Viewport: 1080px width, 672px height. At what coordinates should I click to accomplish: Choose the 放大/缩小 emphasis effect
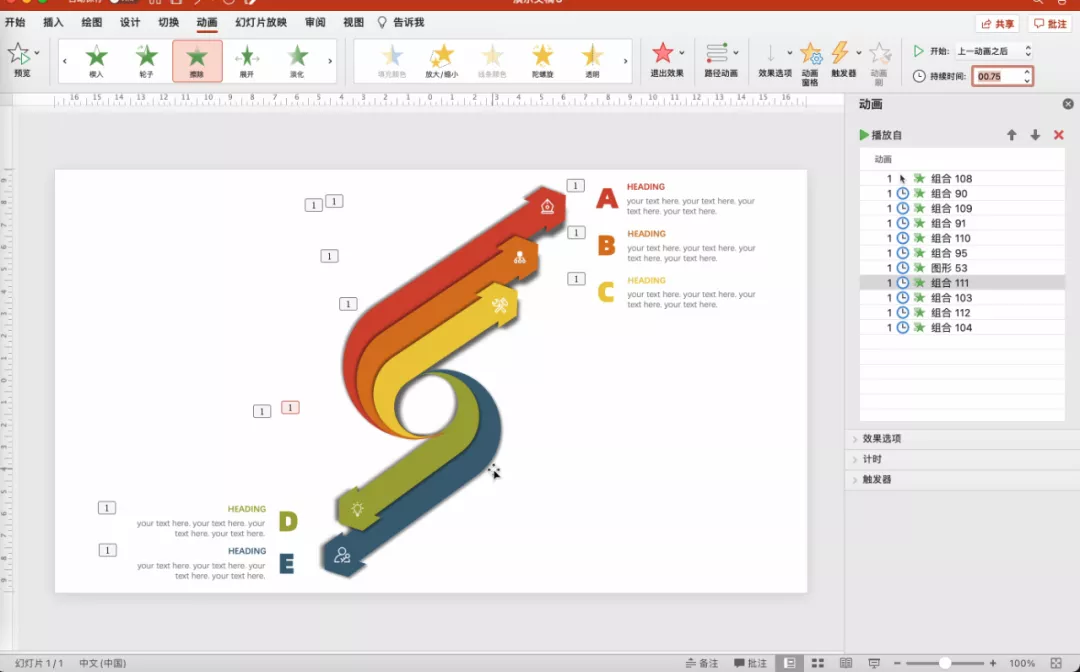[442, 61]
